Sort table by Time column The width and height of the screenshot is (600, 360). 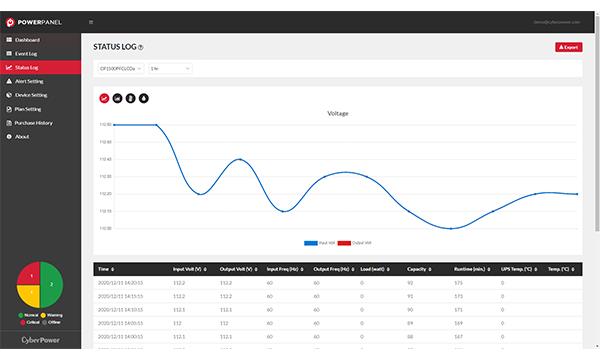pos(106,269)
